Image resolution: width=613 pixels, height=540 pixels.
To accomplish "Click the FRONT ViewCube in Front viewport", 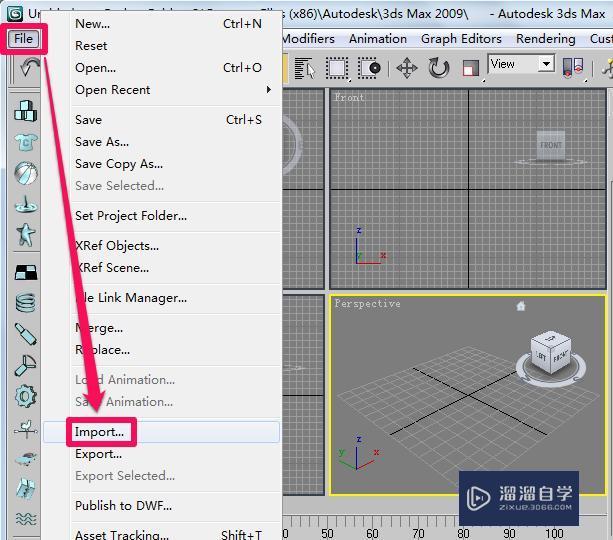I will 550,145.
